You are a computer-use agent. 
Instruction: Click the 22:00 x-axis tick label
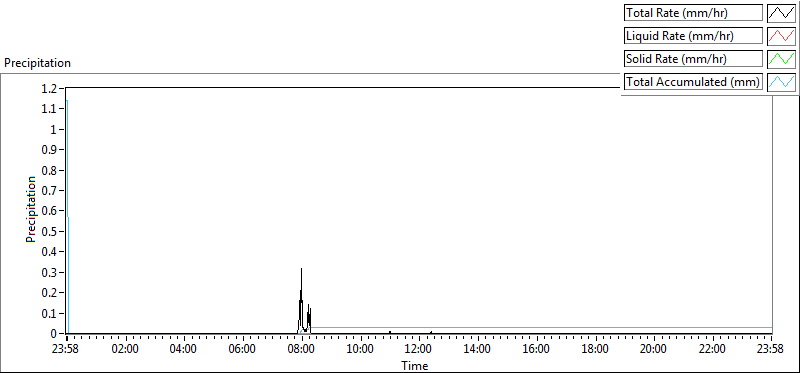coord(713,349)
